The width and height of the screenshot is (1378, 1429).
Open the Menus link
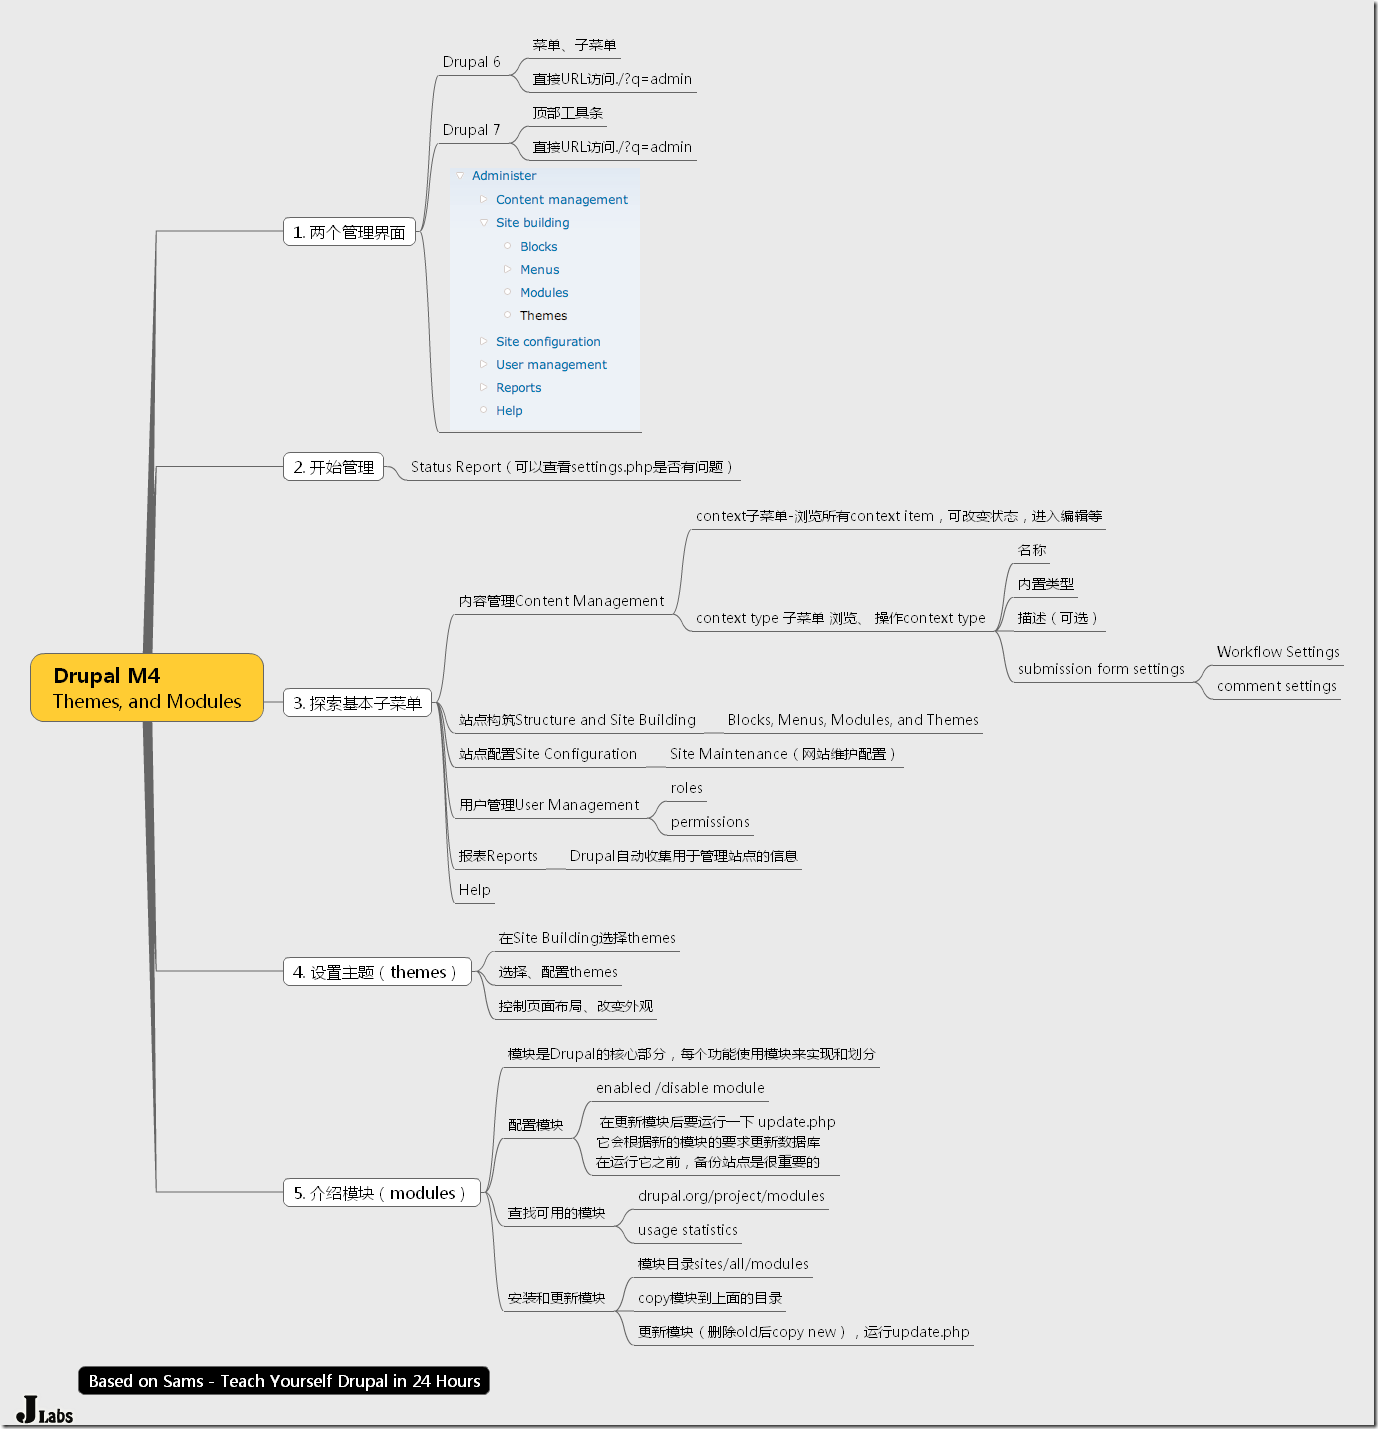tap(540, 270)
